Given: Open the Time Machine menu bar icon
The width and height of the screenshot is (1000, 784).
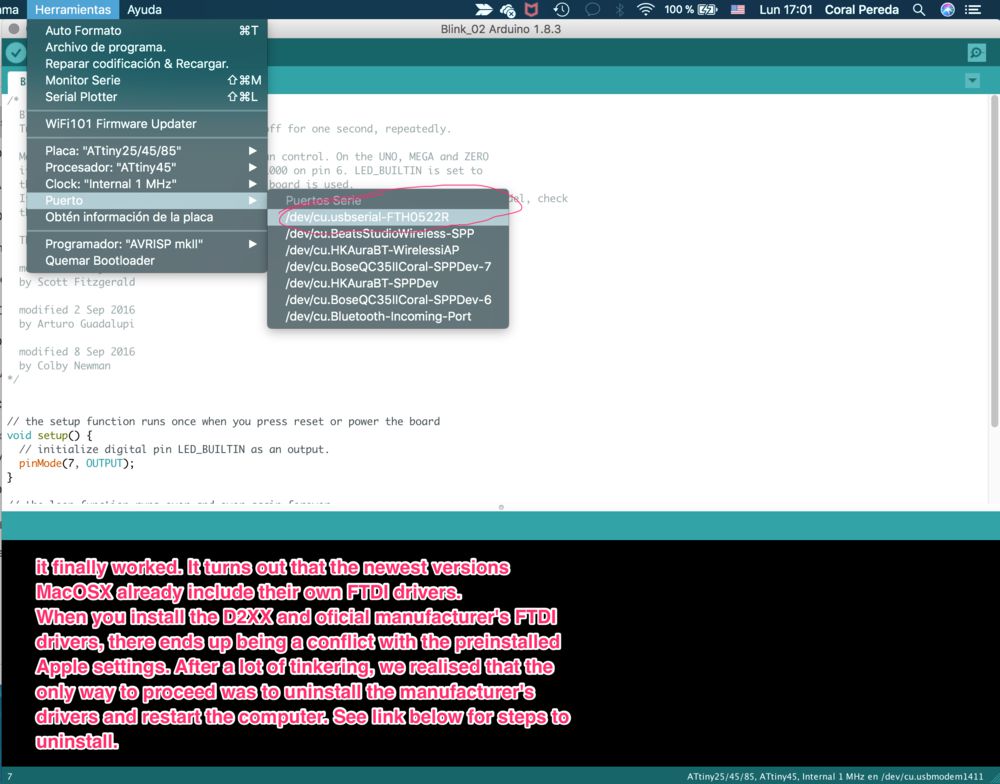Looking at the screenshot, I should [561, 10].
